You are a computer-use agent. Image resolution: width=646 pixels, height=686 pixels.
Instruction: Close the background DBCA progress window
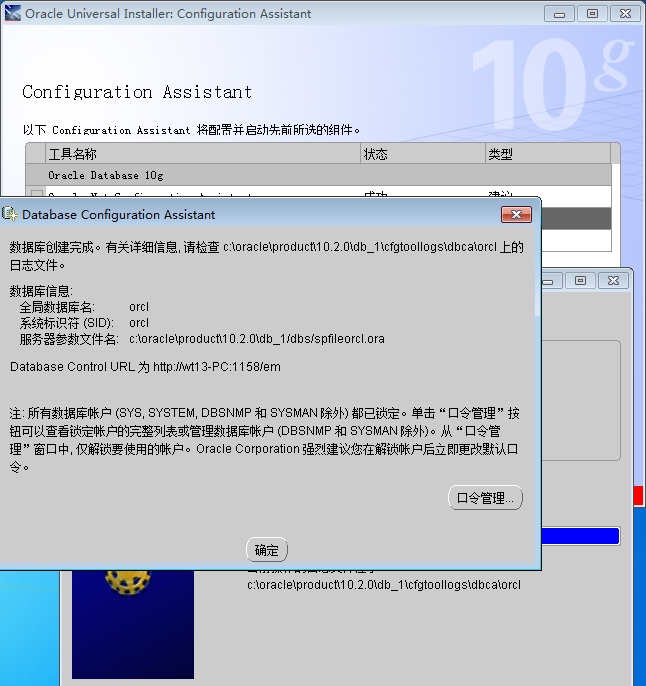point(613,280)
